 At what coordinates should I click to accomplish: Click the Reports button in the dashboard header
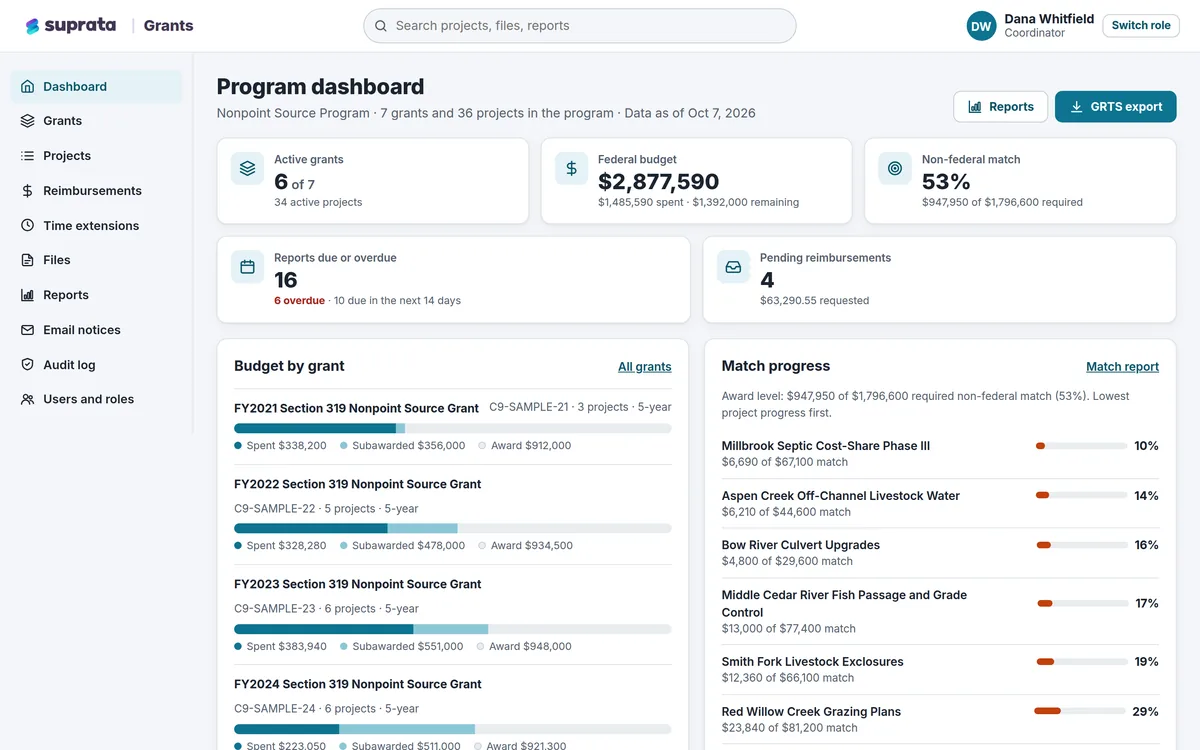pyautogui.click(x=1001, y=107)
